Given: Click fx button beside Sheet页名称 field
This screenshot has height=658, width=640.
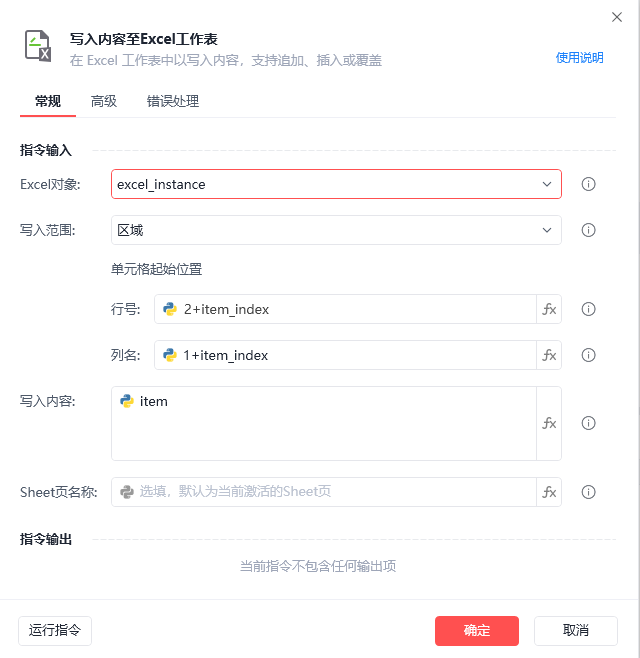Looking at the screenshot, I should point(549,492).
